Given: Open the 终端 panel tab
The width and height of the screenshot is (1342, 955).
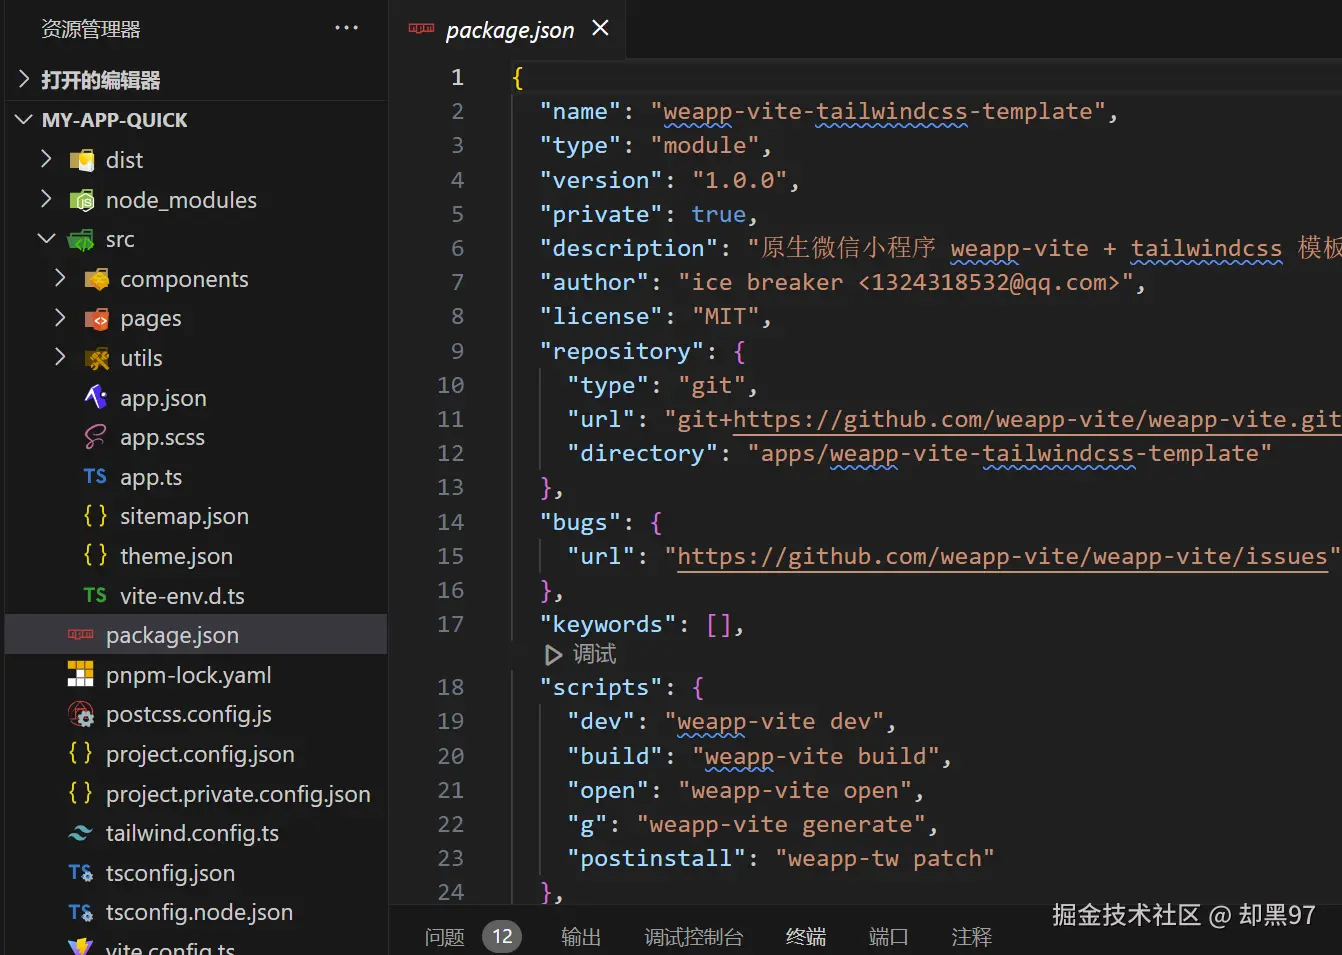Looking at the screenshot, I should 806,937.
